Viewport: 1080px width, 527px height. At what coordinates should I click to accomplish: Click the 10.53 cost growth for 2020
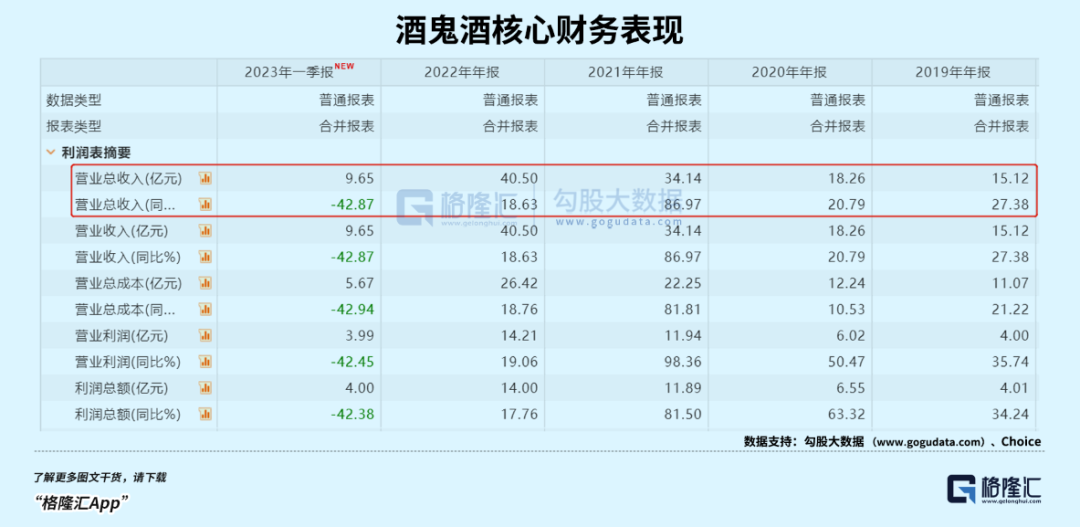849,309
